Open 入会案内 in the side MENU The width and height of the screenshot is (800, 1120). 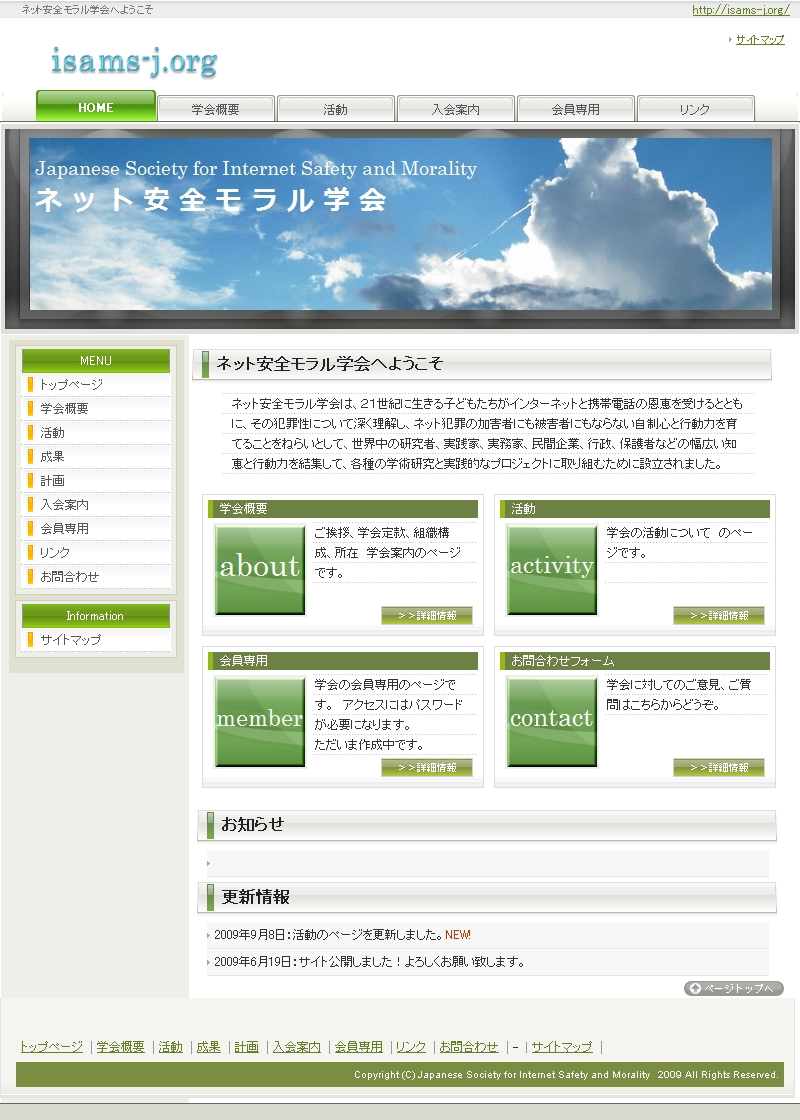tap(96, 504)
